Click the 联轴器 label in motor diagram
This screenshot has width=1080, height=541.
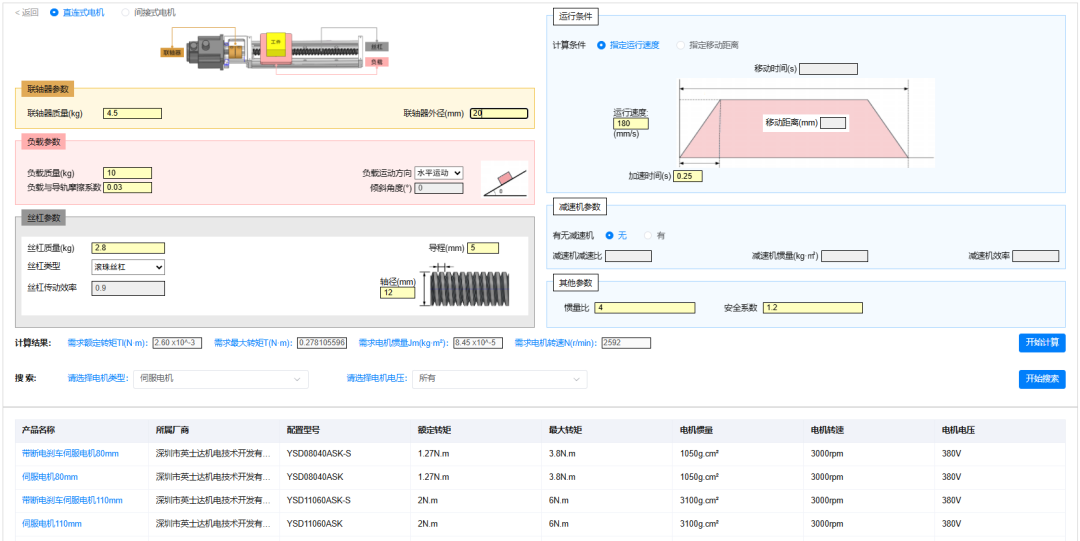click(172, 52)
